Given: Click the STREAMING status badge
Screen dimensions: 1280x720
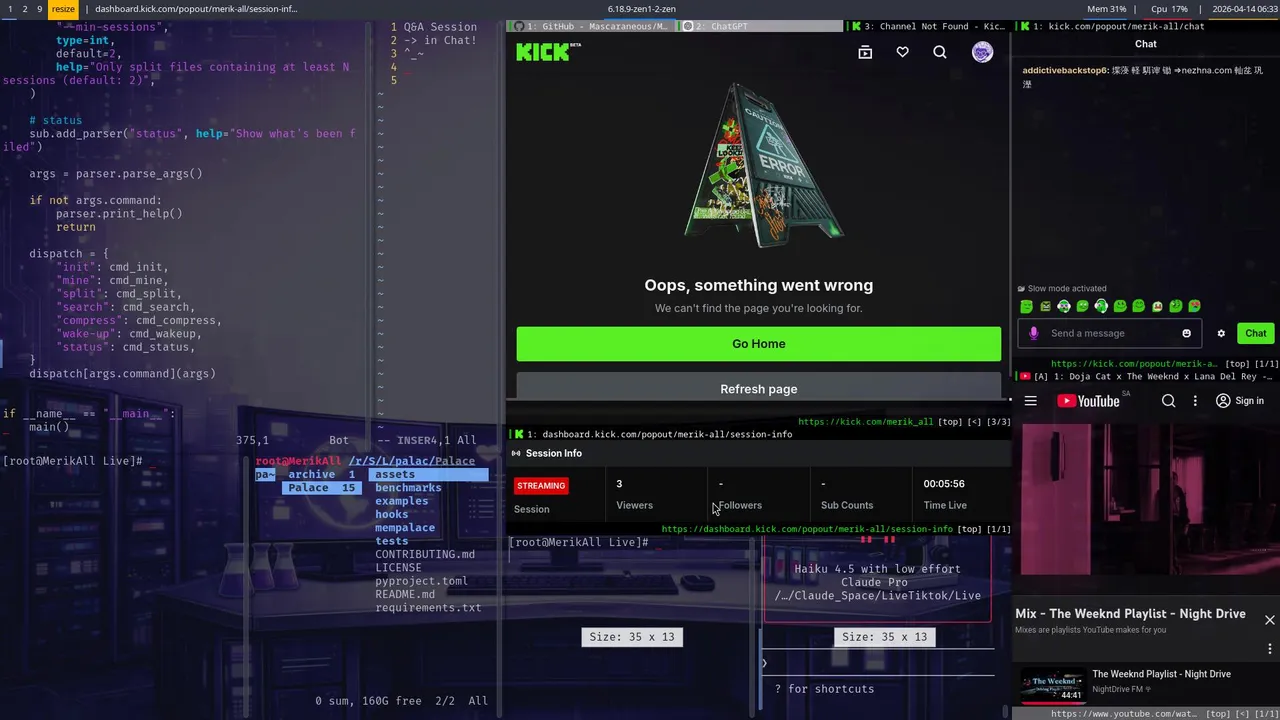Looking at the screenshot, I should 541,486.
